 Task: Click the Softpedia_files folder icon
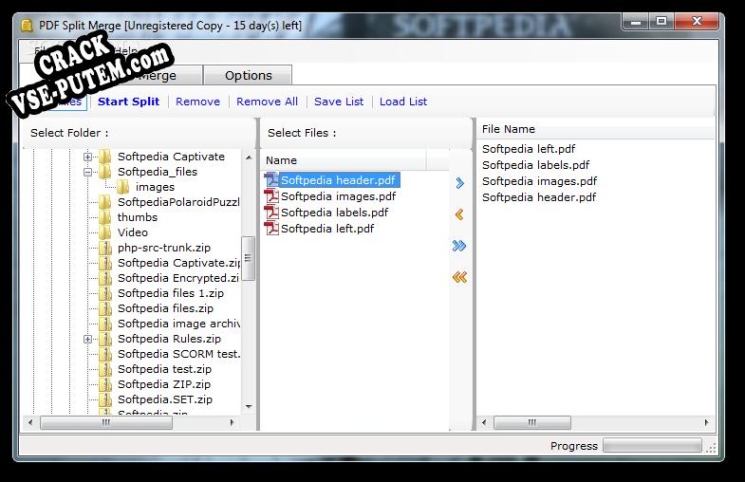tap(105, 172)
